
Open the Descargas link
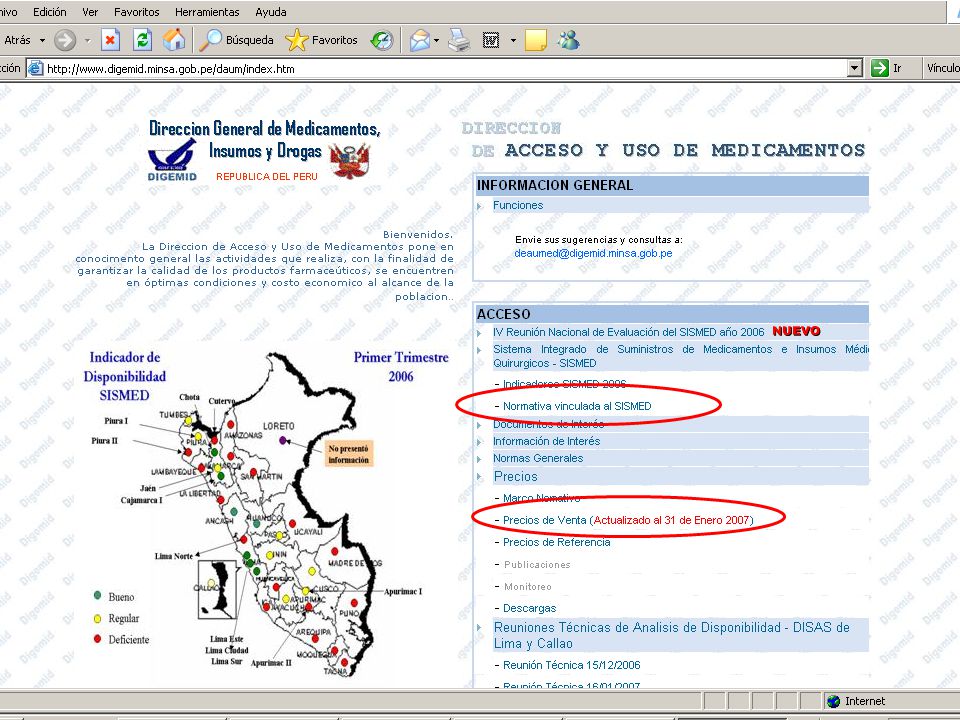tap(530, 608)
